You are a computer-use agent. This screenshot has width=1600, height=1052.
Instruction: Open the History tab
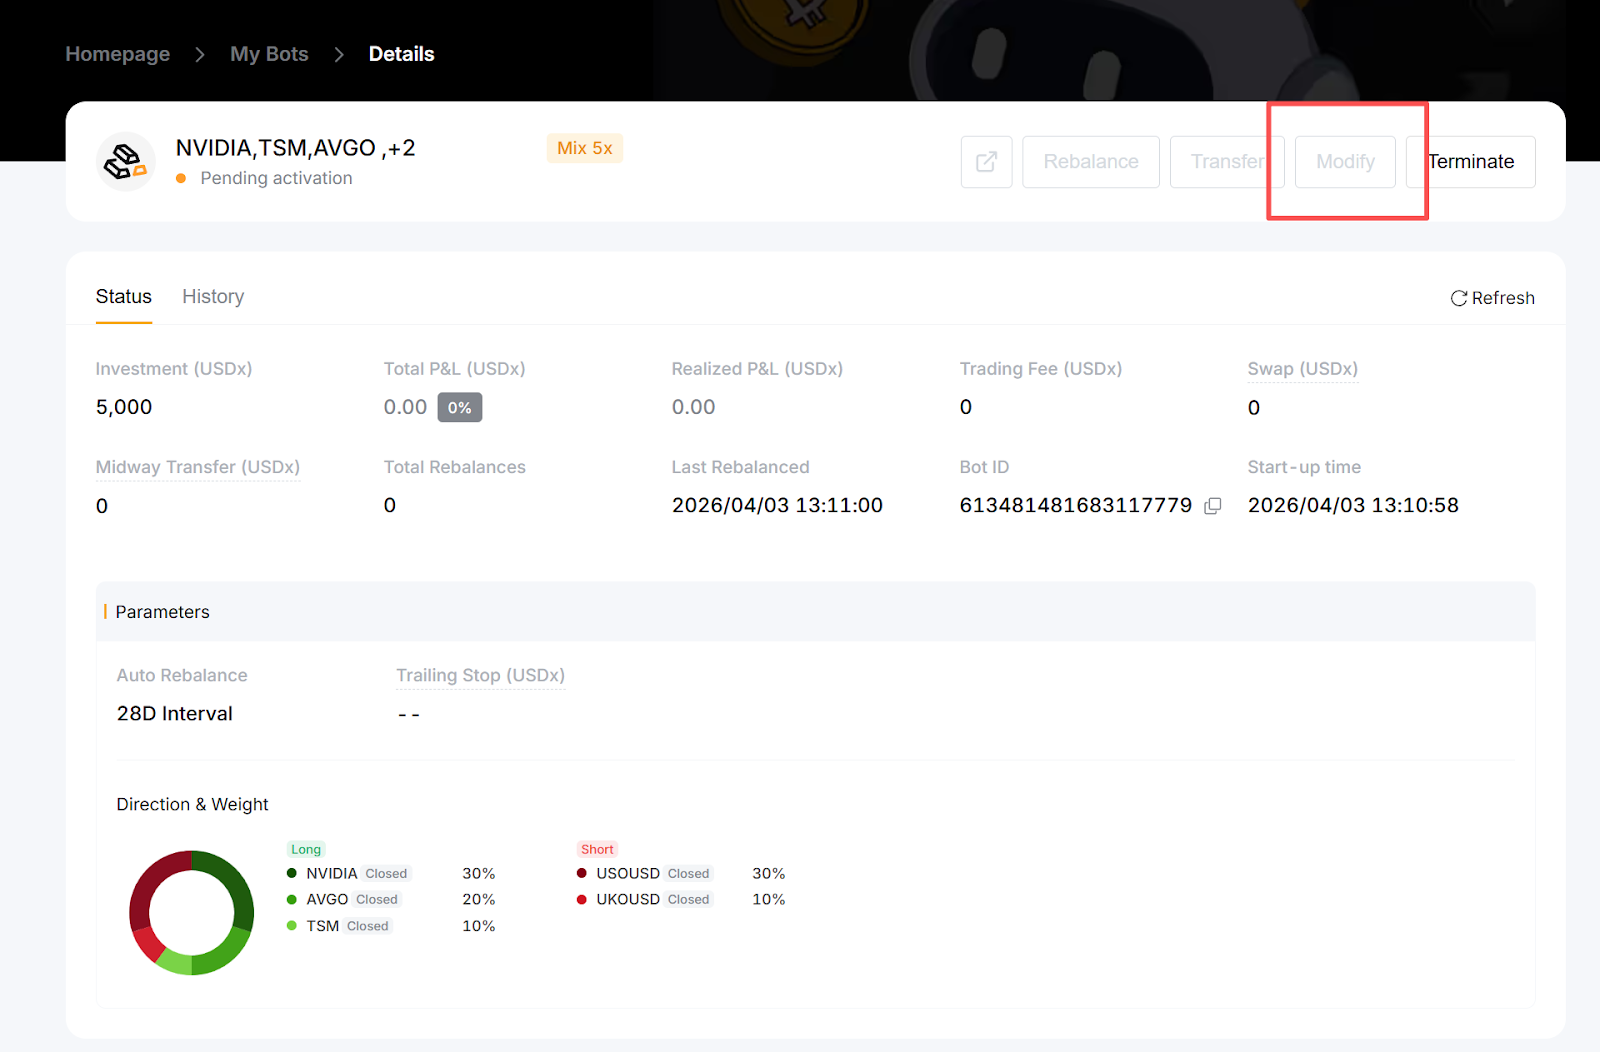(213, 297)
